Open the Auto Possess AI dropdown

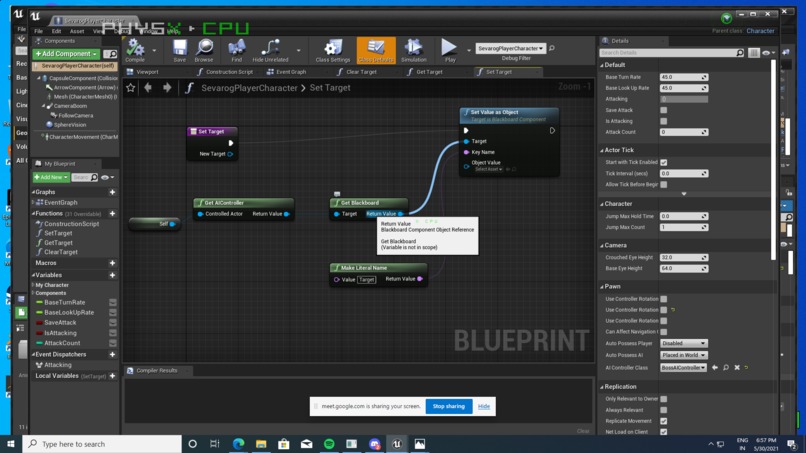(x=684, y=355)
